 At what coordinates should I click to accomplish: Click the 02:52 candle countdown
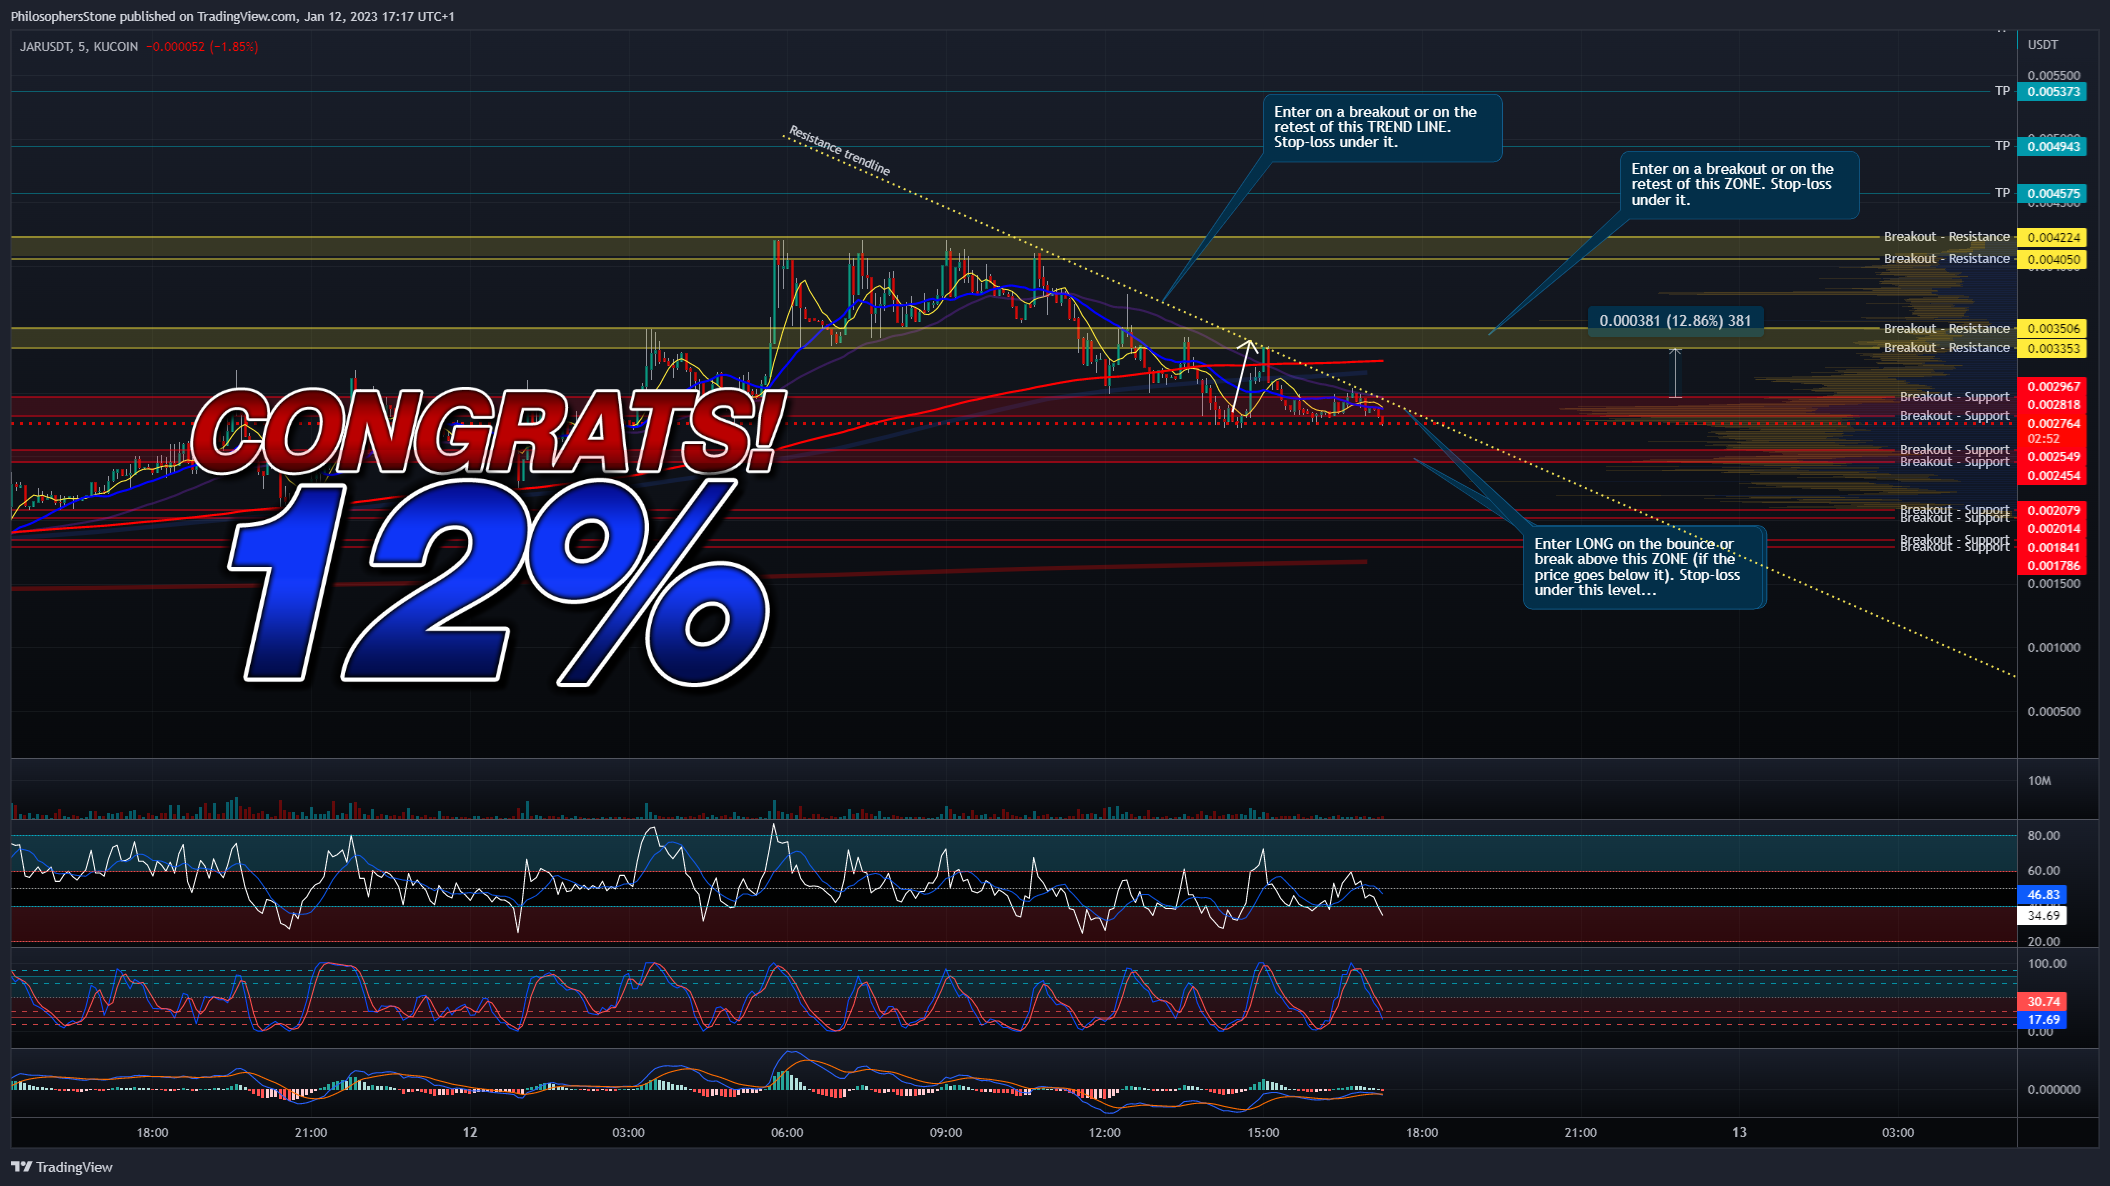2044,439
